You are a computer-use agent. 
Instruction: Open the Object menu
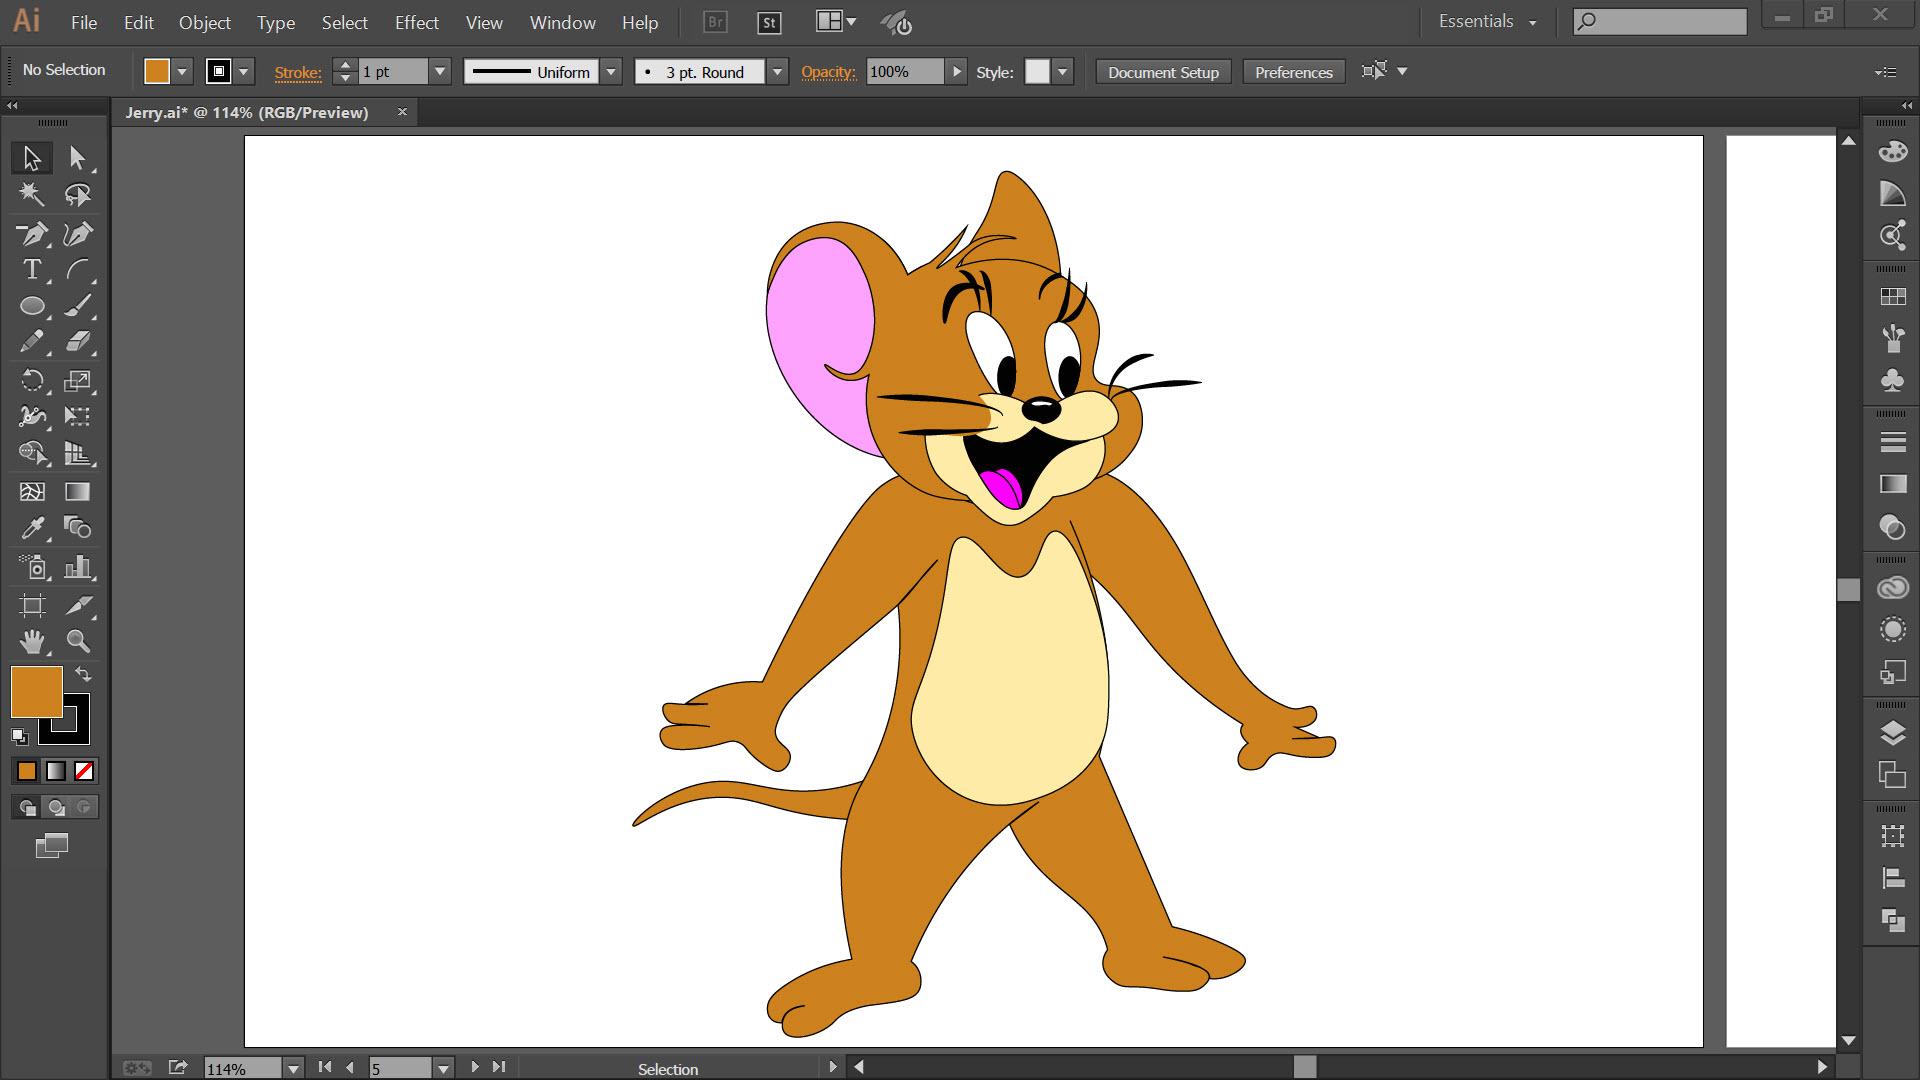(204, 22)
